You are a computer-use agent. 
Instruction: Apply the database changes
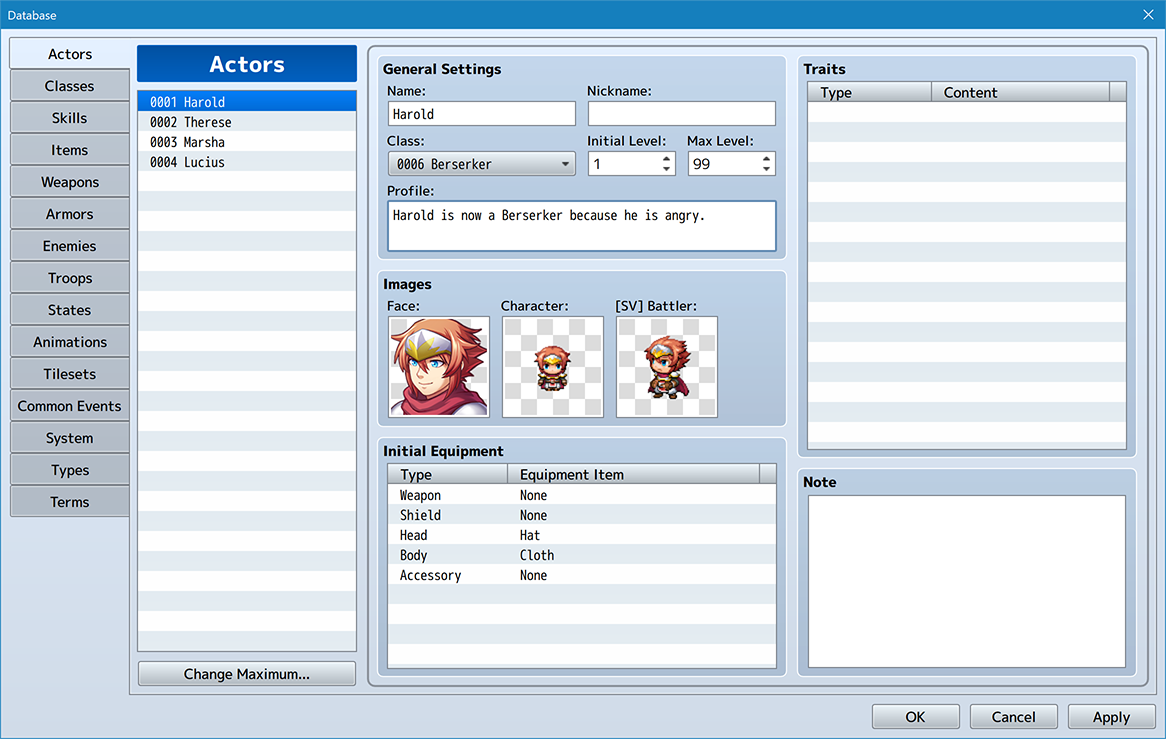click(1111, 717)
